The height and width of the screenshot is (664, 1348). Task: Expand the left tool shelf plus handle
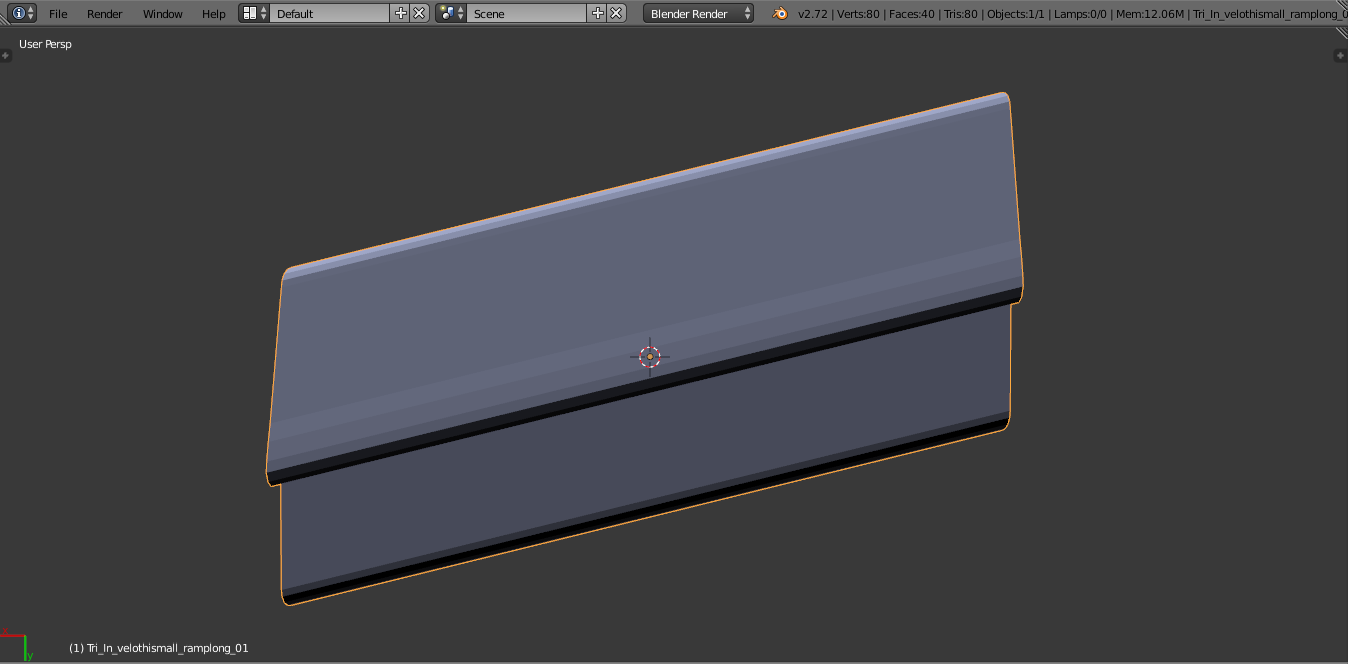click(x=5, y=55)
